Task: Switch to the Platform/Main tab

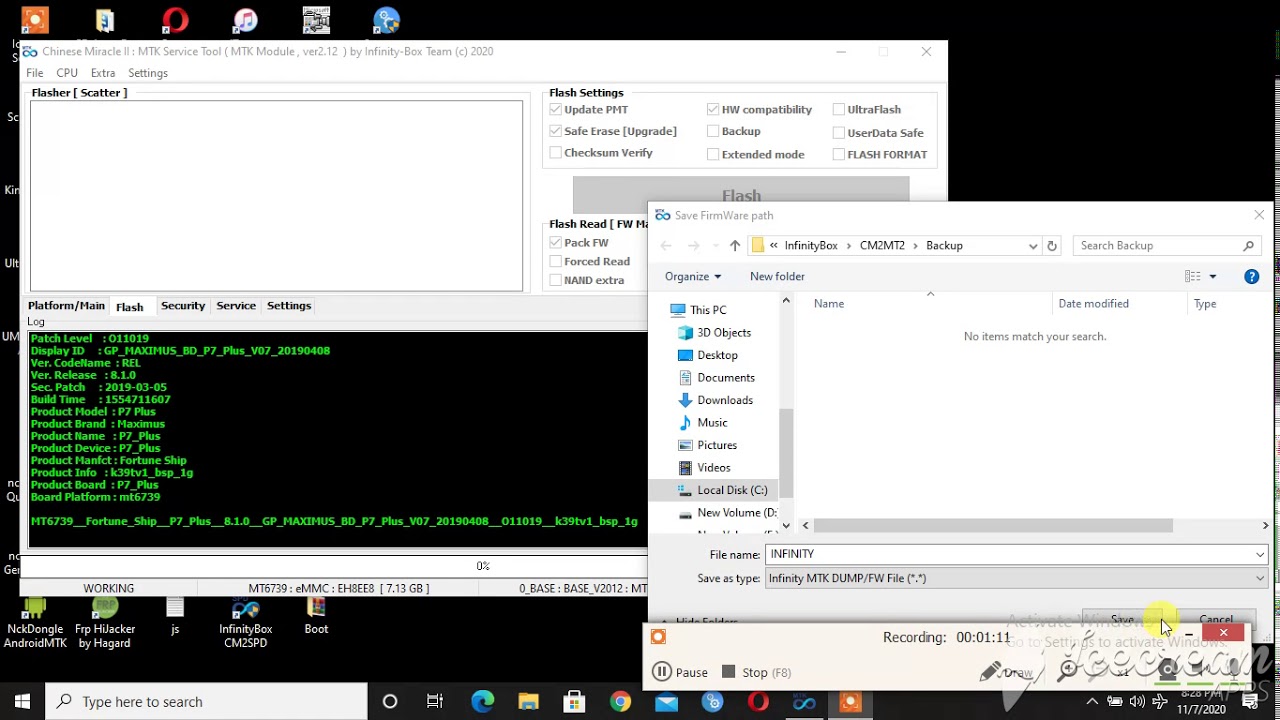Action: coord(66,306)
